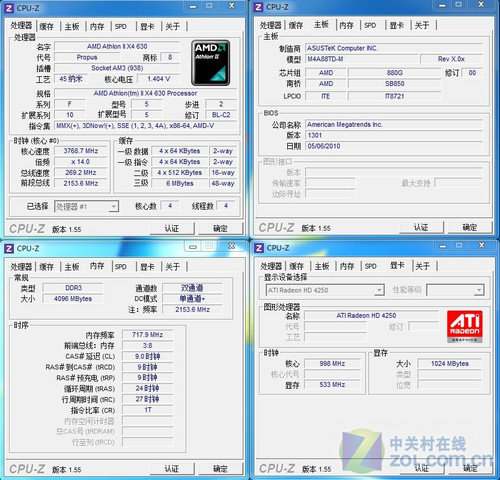This screenshot has height=480, width=500.
Task: Click 认证 button in mainboard window
Action: pyautogui.click(x=421, y=227)
